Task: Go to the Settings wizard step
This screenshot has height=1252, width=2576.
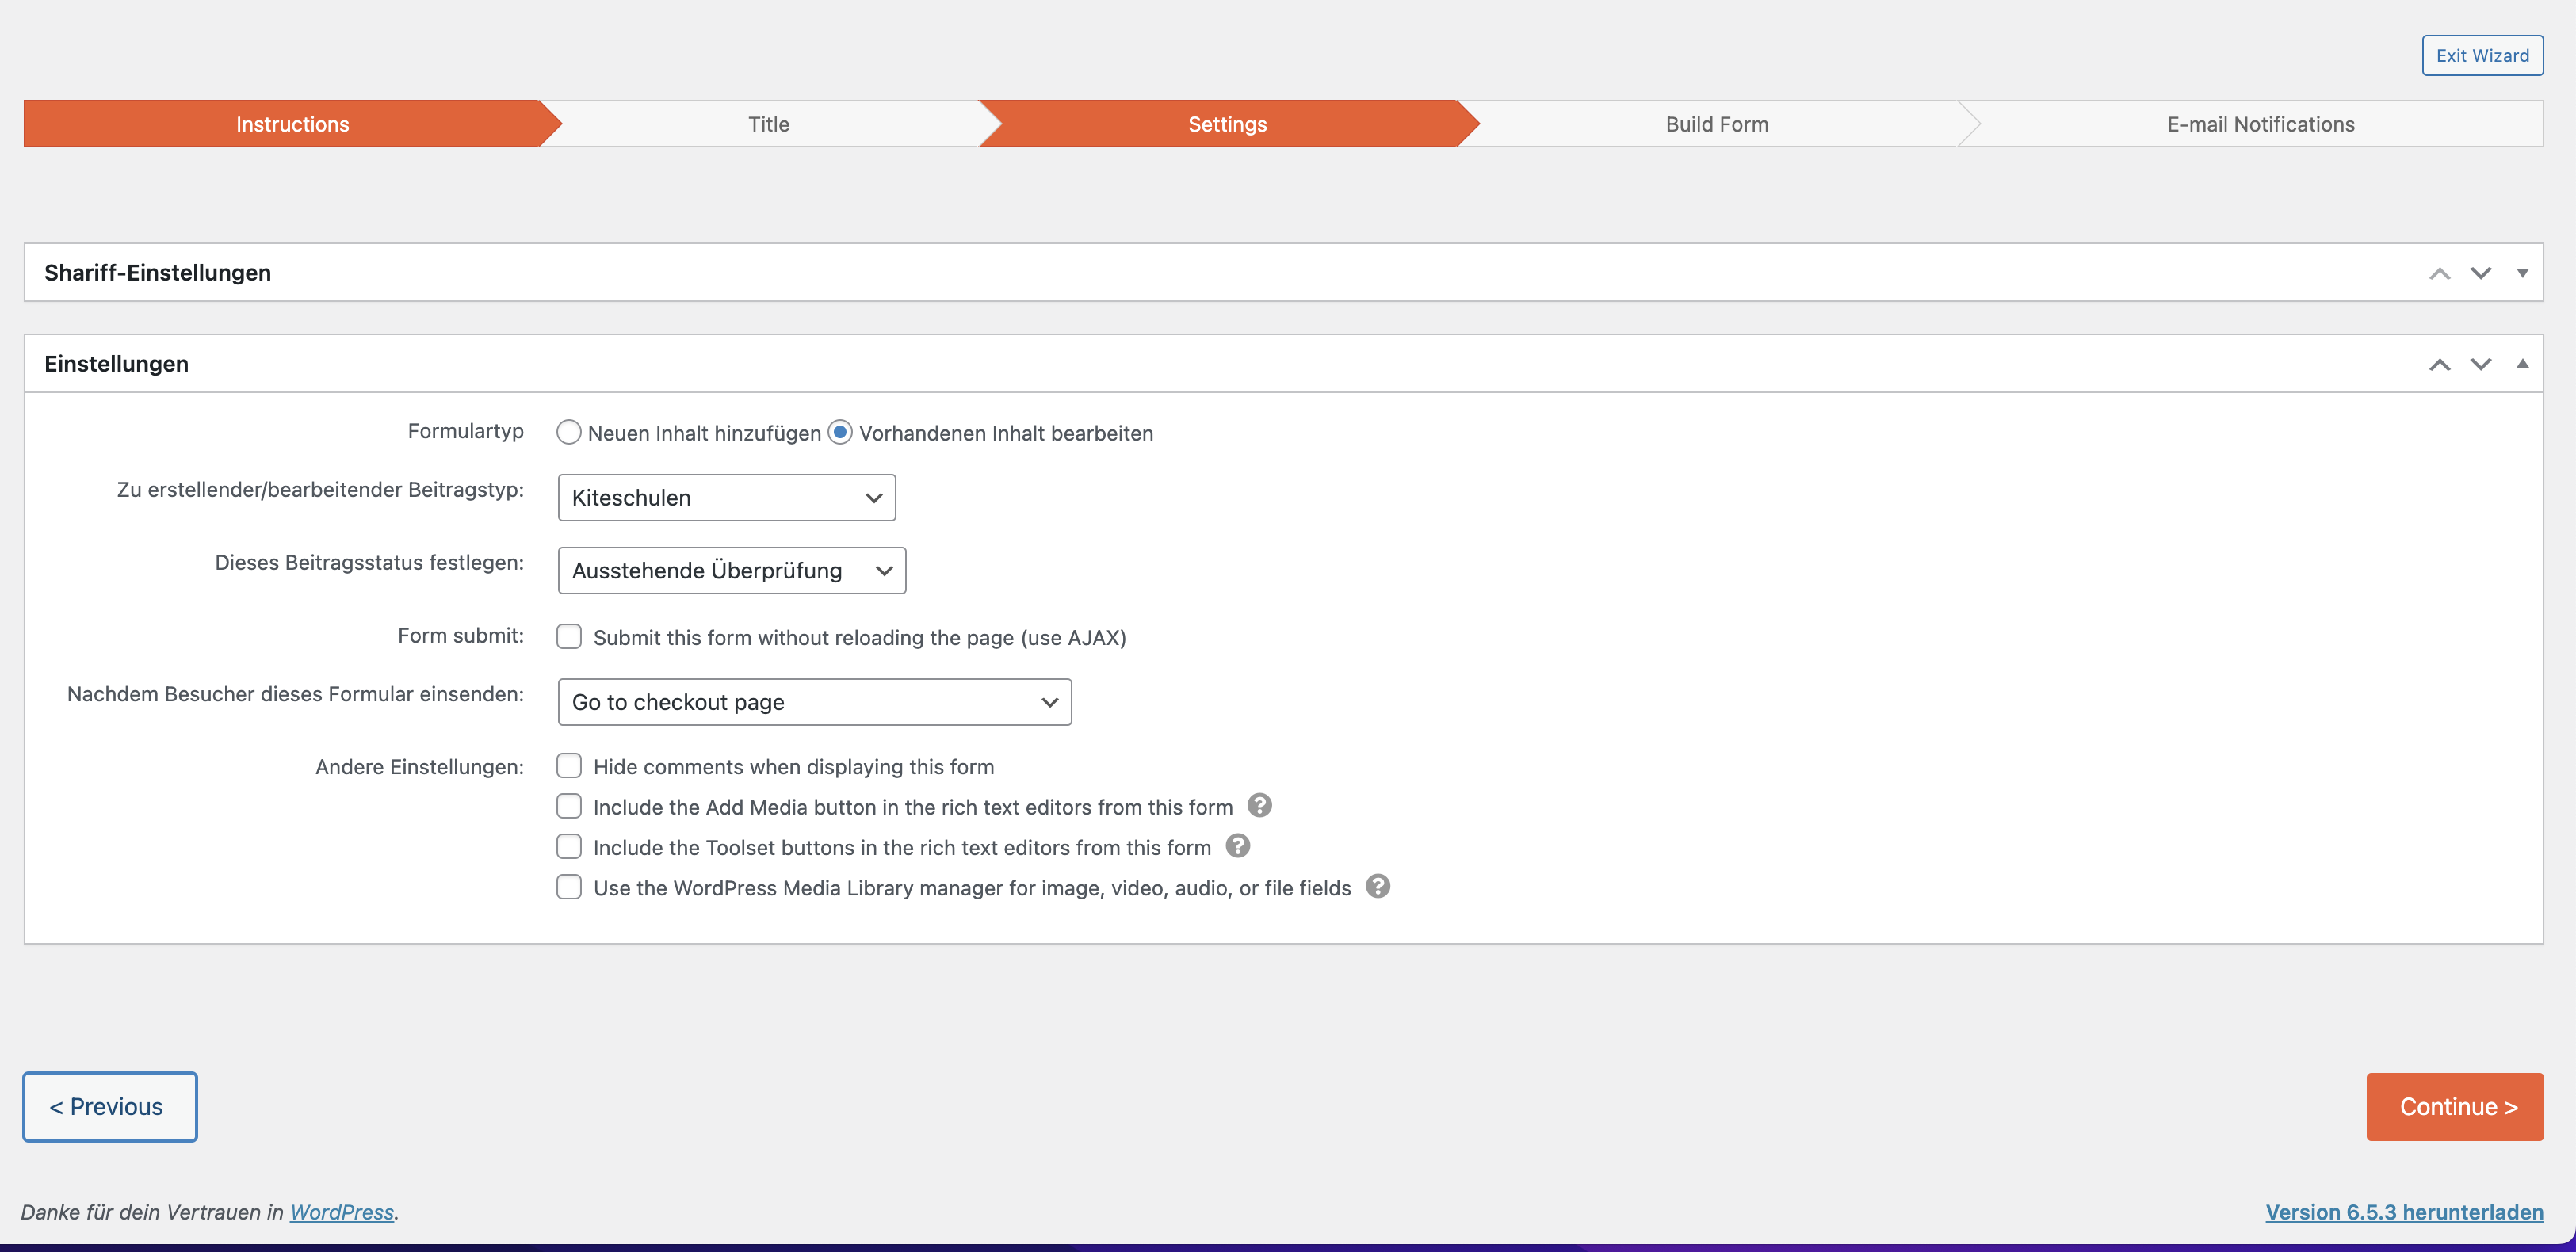Action: point(1227,124)
